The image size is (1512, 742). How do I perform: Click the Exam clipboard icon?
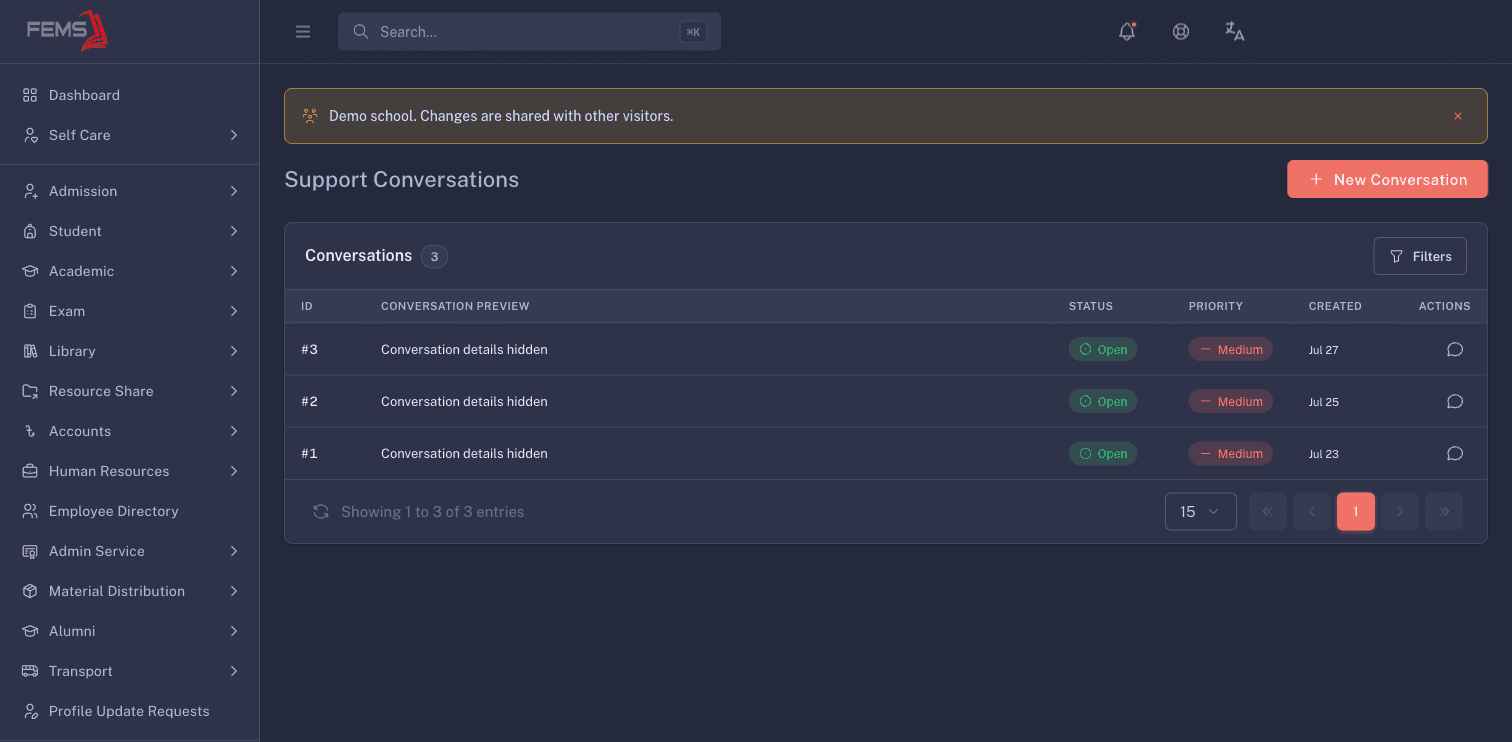click(x=30, y=311)
